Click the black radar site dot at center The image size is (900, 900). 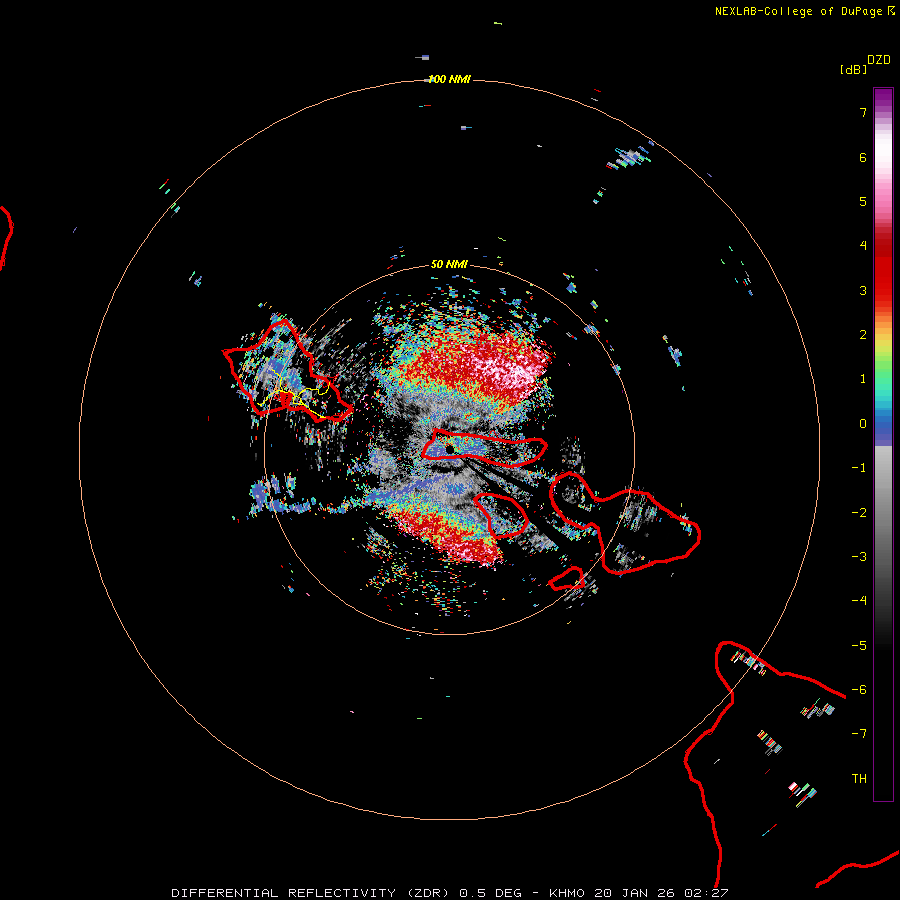click(449, 449)
